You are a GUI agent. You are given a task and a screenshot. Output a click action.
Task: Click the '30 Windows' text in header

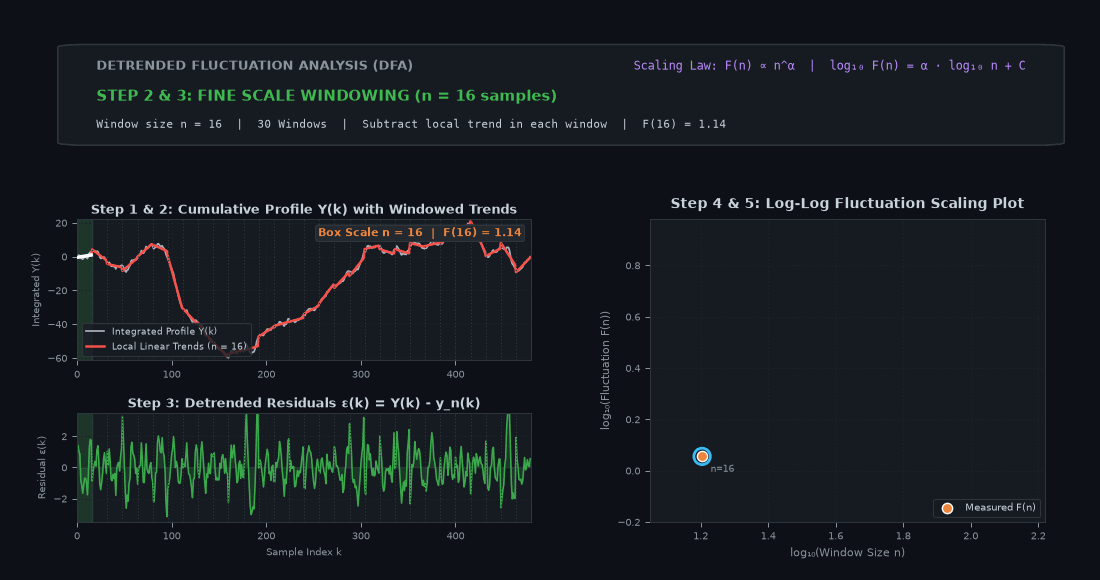click(x=292, y=124)
